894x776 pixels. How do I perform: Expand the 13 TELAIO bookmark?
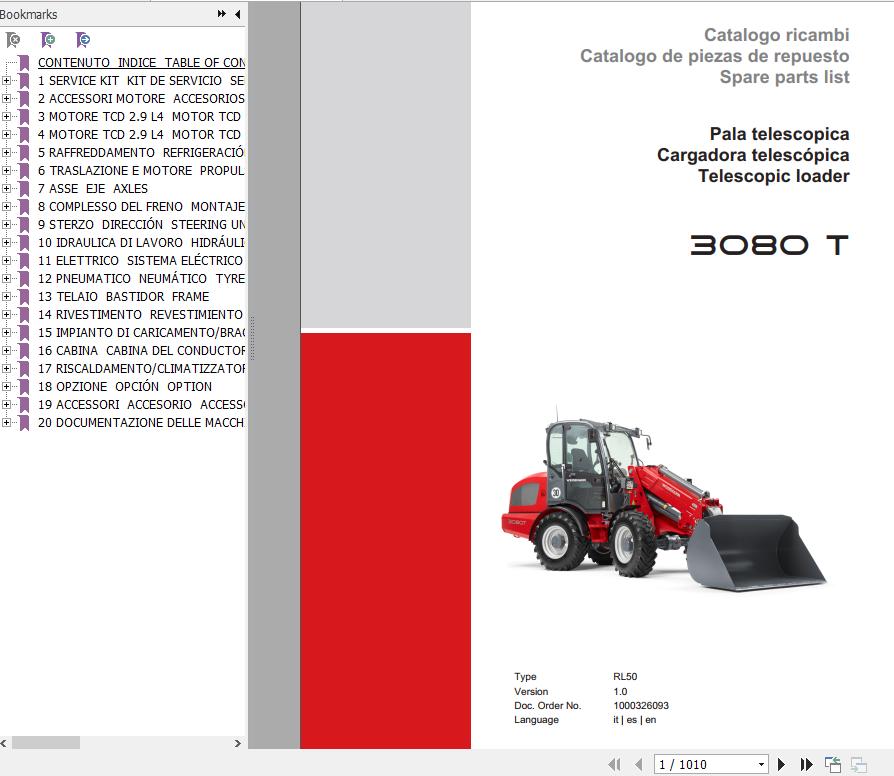tap(6, 296)
